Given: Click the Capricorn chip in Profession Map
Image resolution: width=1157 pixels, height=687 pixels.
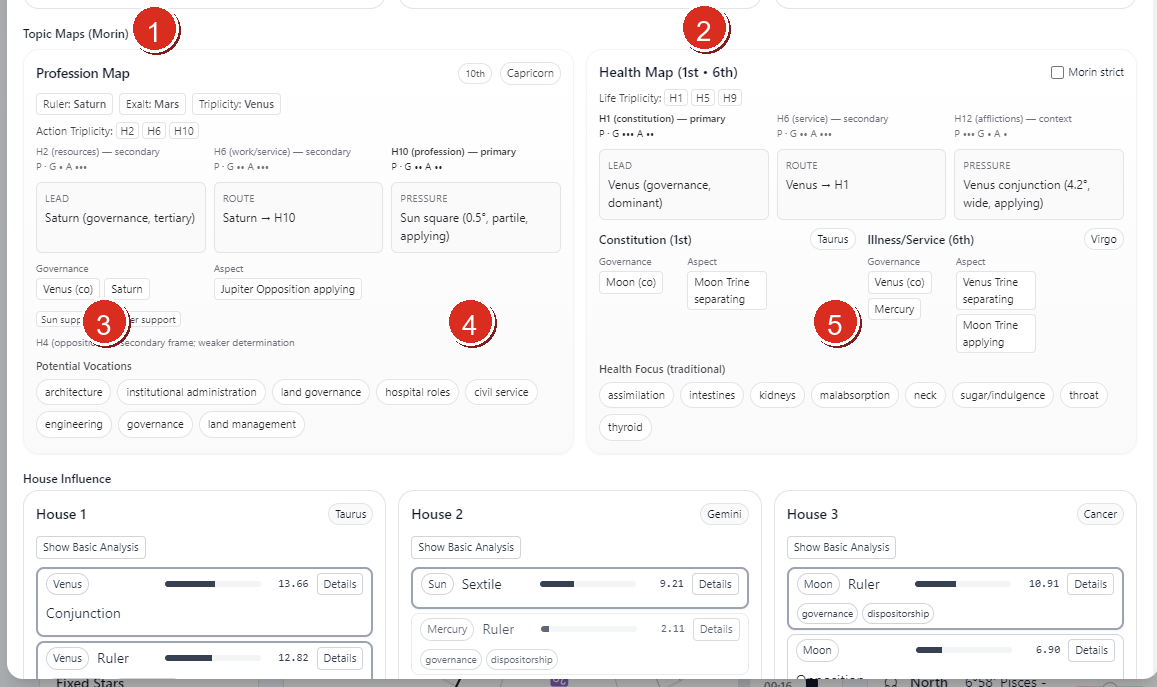Looking at the screenshot, I should click(531, 73).
